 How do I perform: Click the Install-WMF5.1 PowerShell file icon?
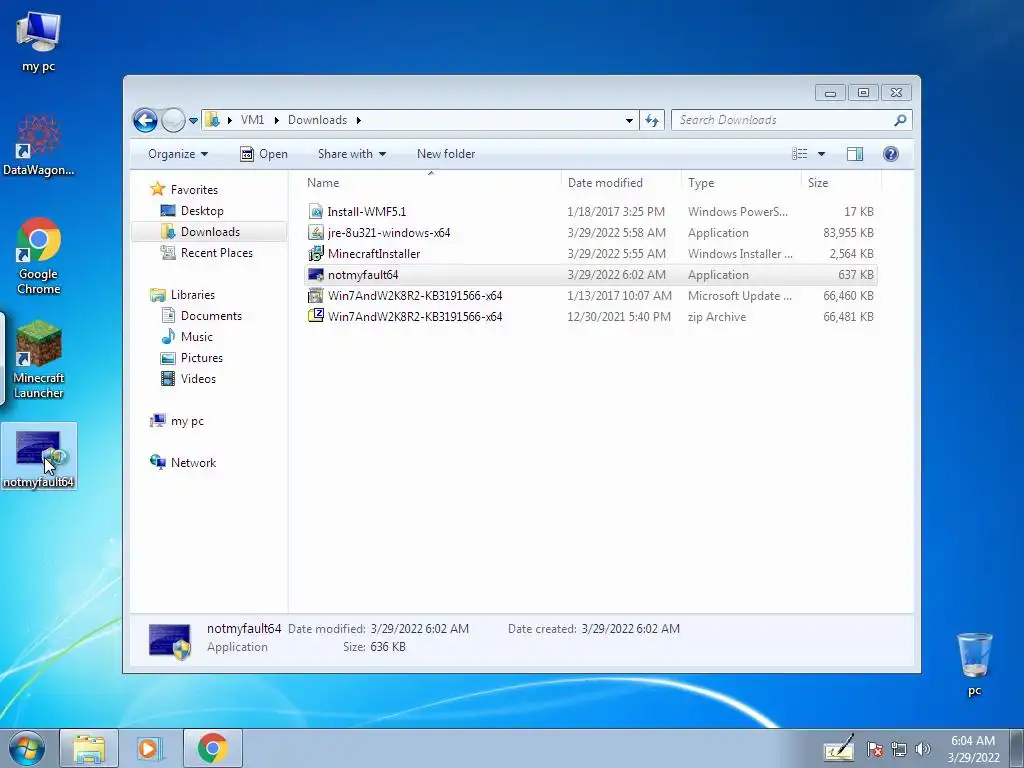pyautogui.click(x=316, y=212)
